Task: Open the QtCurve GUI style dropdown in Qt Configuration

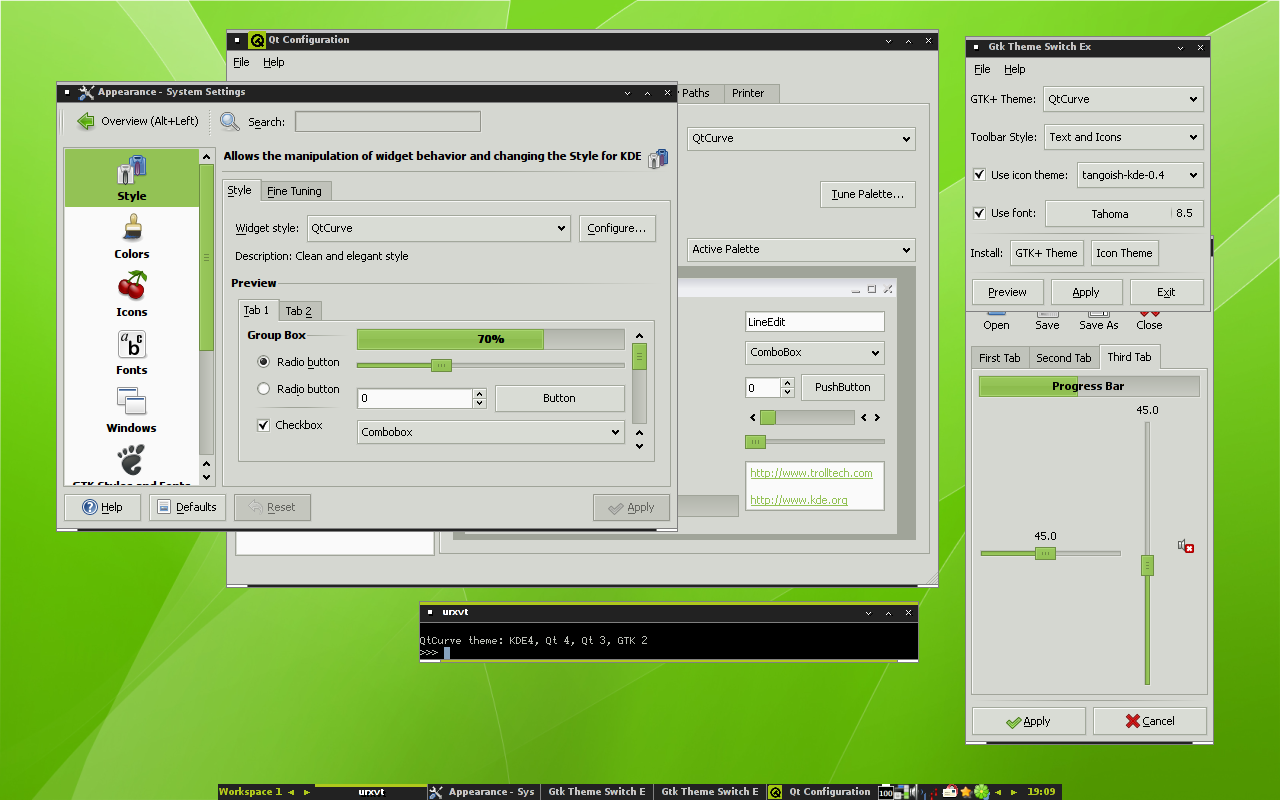Action: coord(801,139)
